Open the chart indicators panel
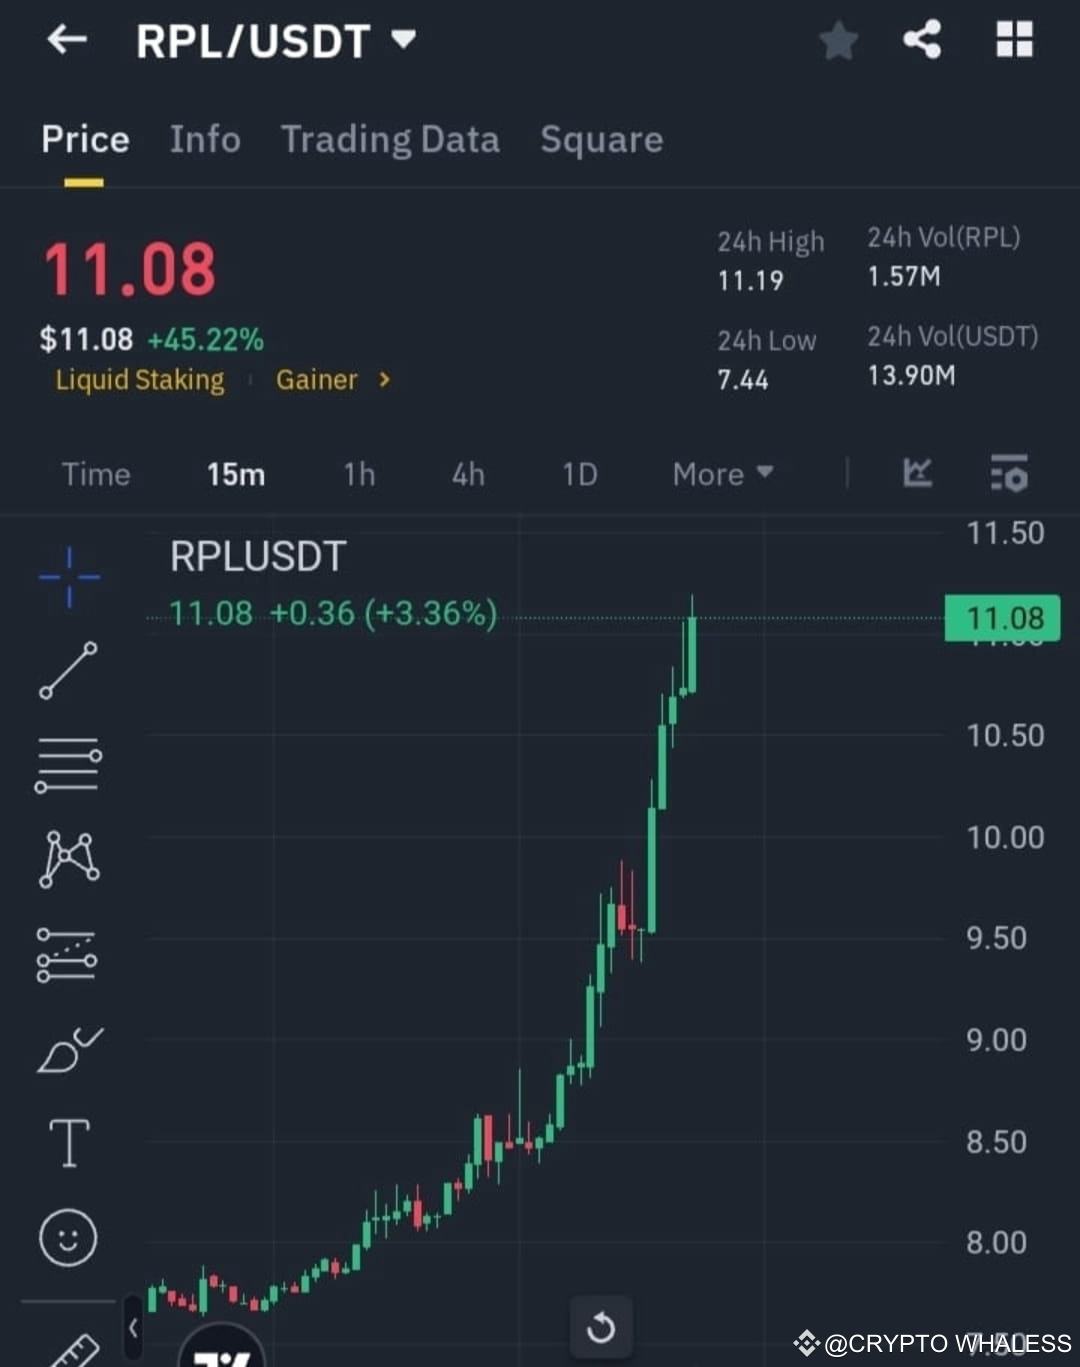Image resolution: width=1080 pixels, height=1367 pixels. point(917,475)
